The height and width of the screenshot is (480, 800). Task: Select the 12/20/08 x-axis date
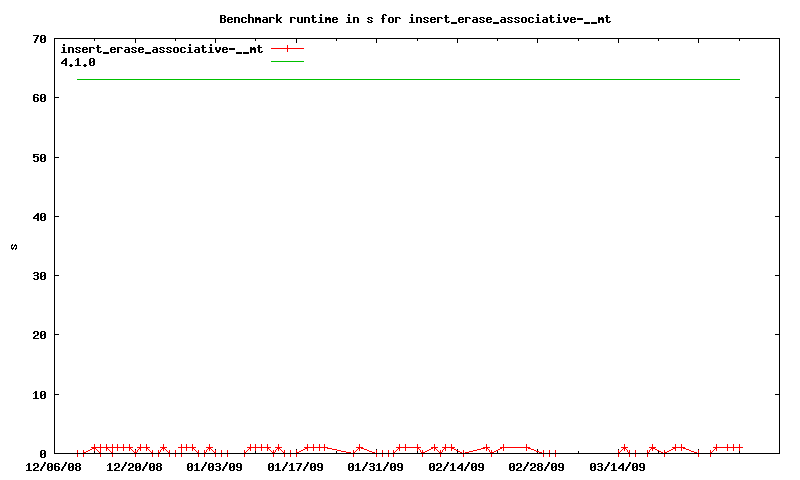(x=134, y=467)
